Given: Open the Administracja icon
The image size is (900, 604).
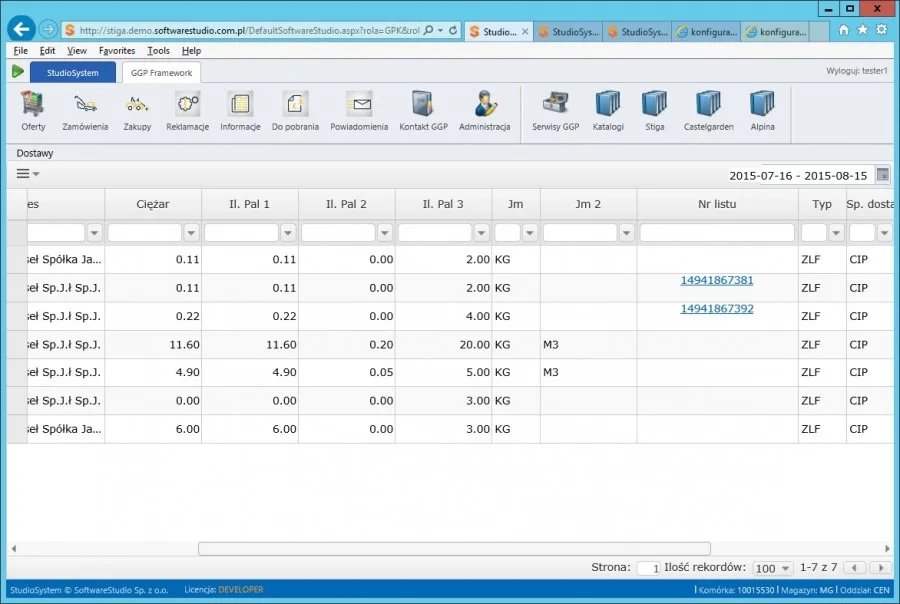Looking at the screenshot, I should click(x=484, y=104).
